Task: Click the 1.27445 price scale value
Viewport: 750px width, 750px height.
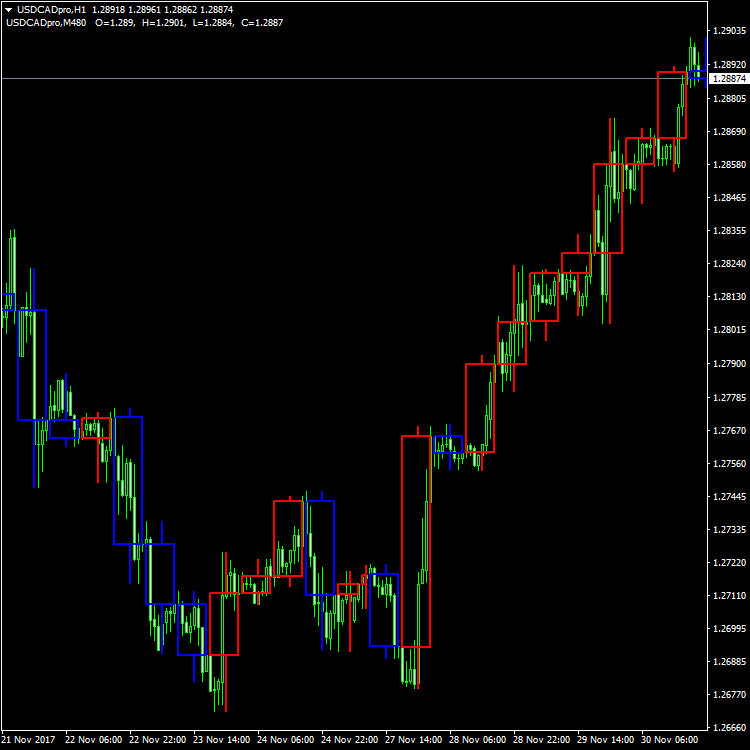Action: tap(729, 496)
